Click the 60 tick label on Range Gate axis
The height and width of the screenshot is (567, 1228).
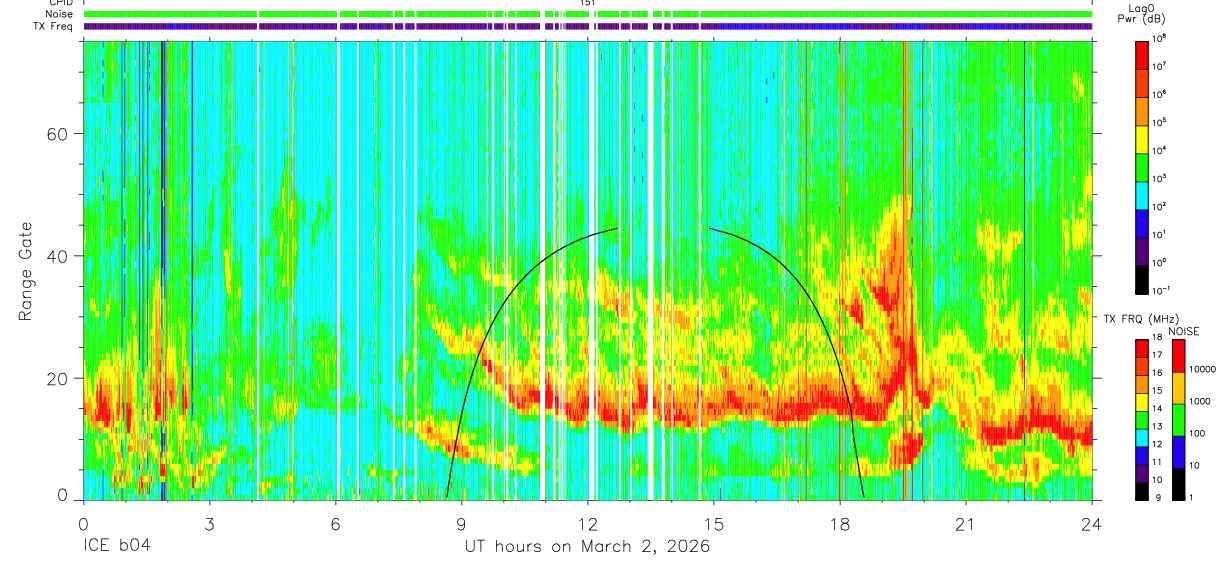[57, 134]
